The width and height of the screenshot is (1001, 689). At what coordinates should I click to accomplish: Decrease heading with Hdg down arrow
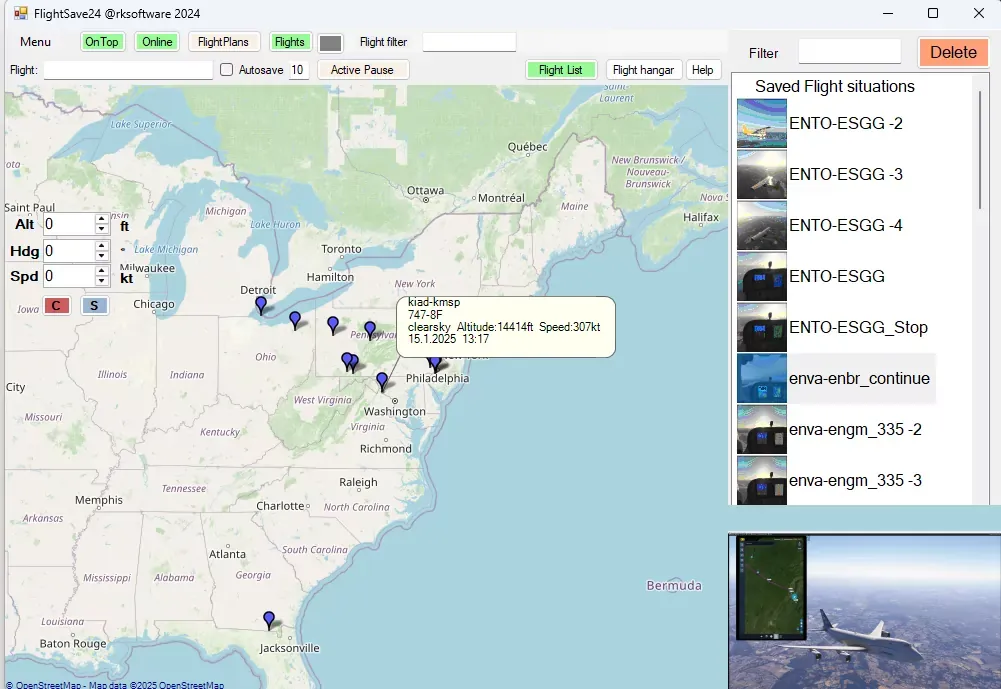101,256
